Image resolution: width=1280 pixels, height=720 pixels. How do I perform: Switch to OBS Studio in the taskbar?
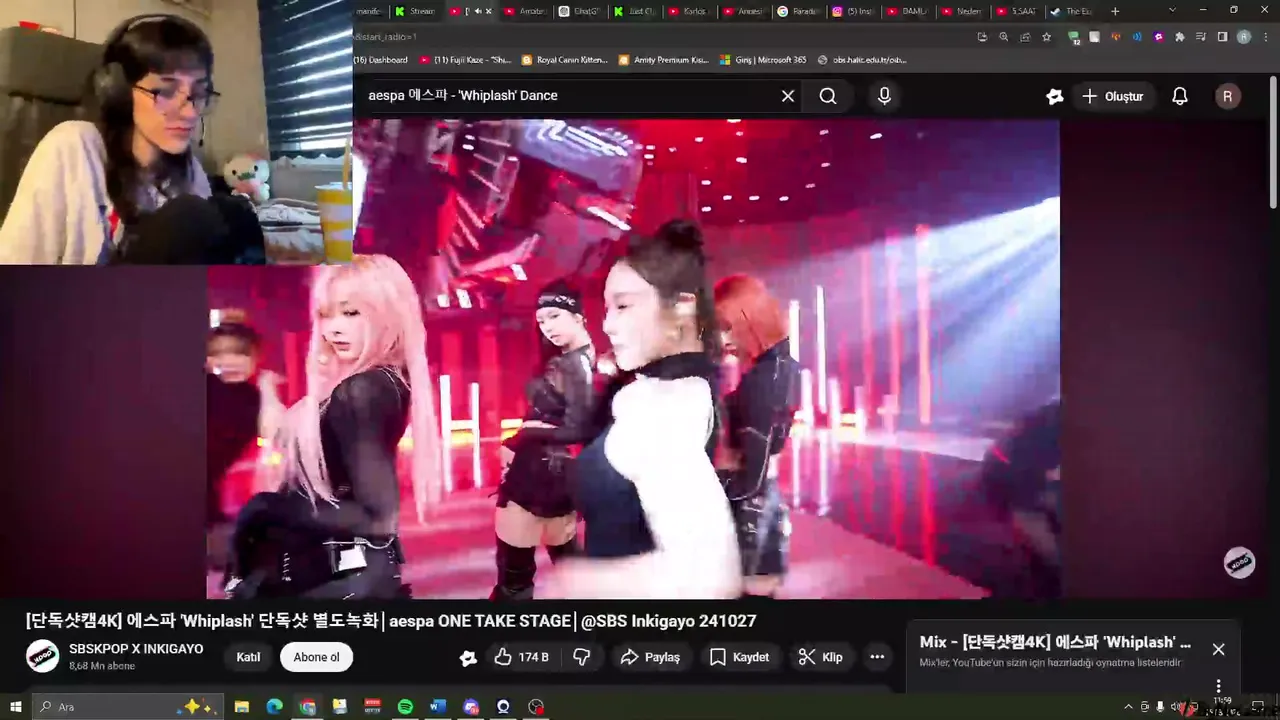tap(536, 707)
